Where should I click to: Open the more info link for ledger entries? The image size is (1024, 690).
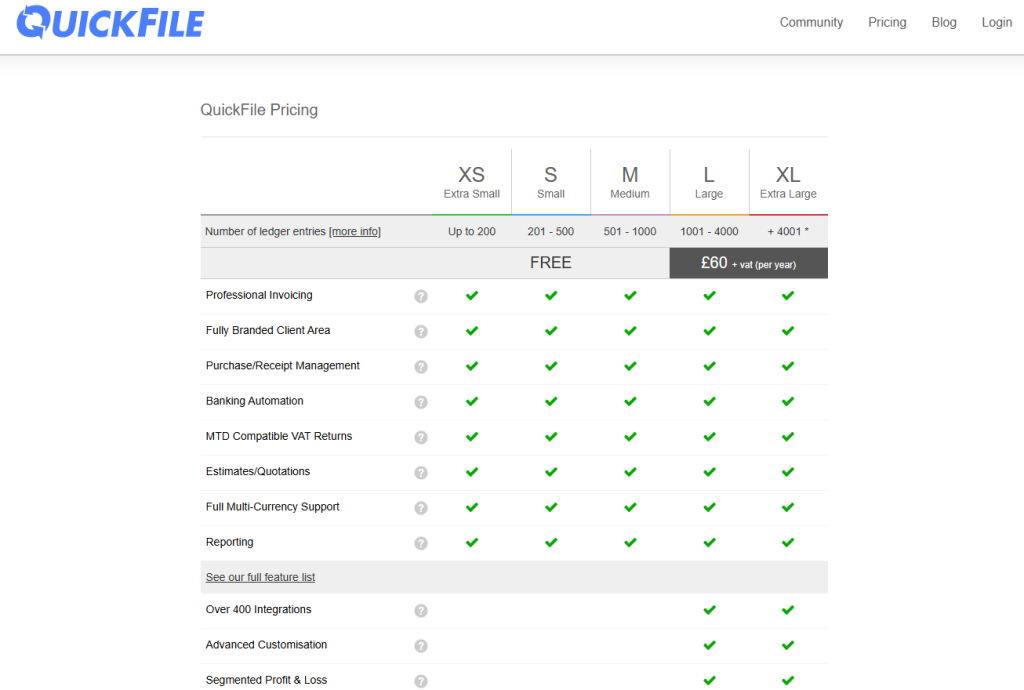355,232
